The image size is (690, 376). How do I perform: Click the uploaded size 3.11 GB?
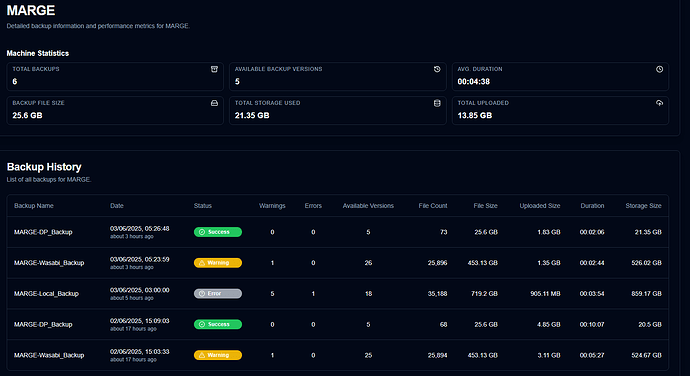pyautogui.click(x=549, y=355)
